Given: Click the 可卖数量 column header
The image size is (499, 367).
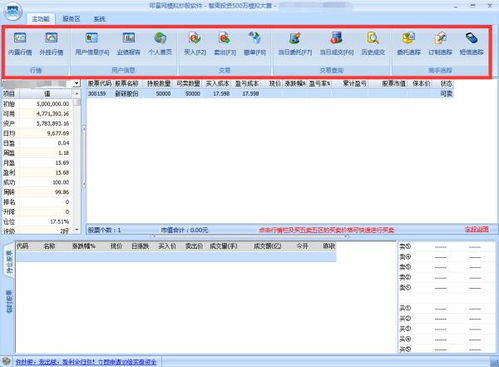Looking at the screenshot, I should click(x=188, y=84).
